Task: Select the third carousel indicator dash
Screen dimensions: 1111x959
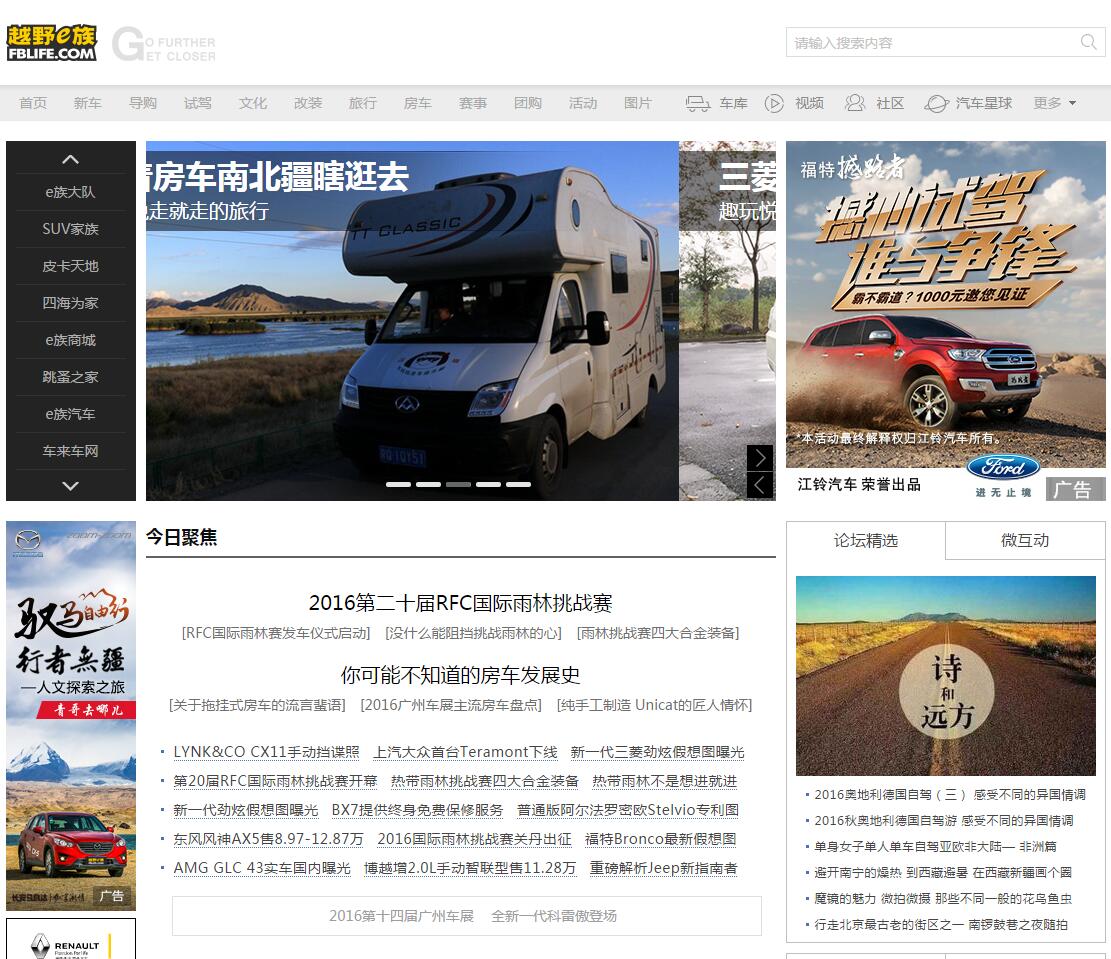Action: point(458,484)
